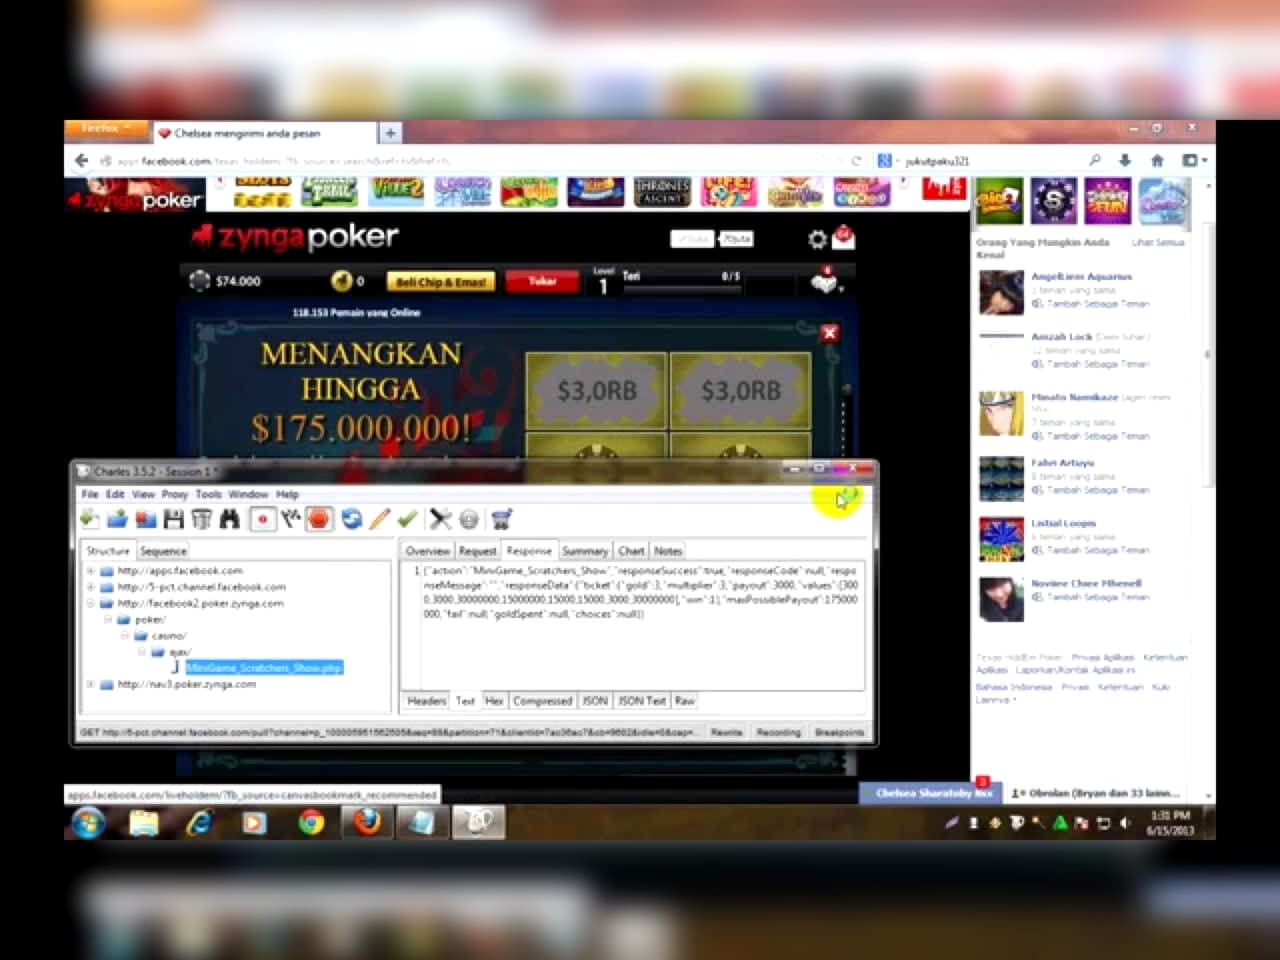Click the New Session icon in Charles toolbar
Screen dimensions: 1280x960
89,519
